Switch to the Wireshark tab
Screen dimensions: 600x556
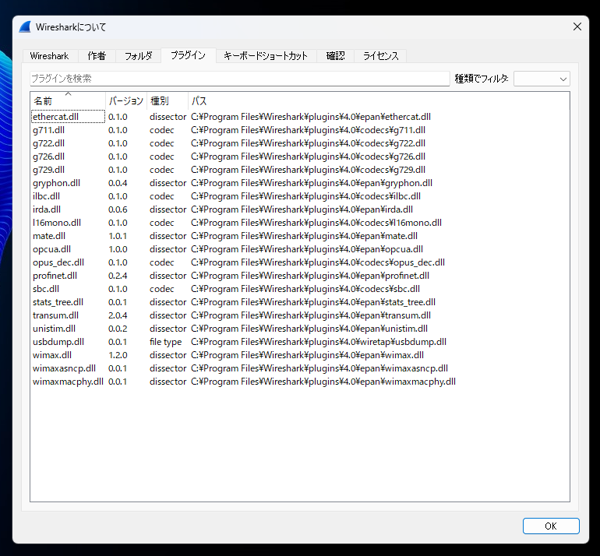pos(49,56)
